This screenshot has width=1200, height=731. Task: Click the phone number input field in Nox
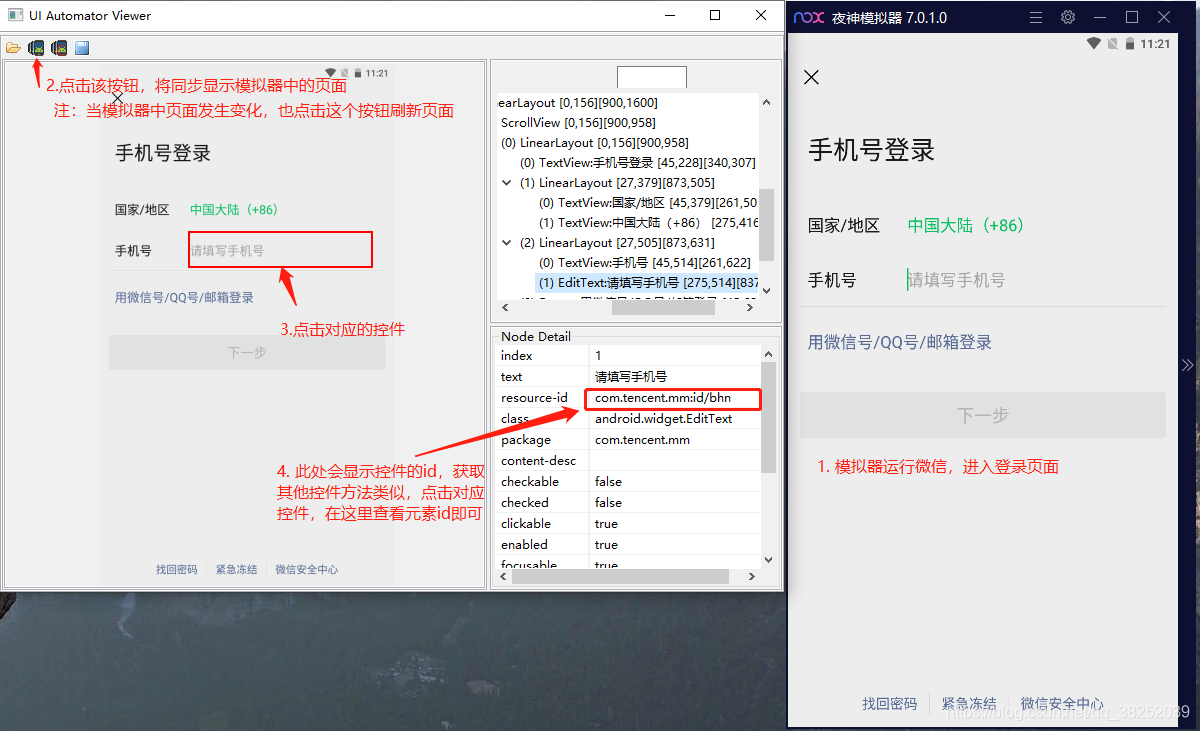(1035, 280)
